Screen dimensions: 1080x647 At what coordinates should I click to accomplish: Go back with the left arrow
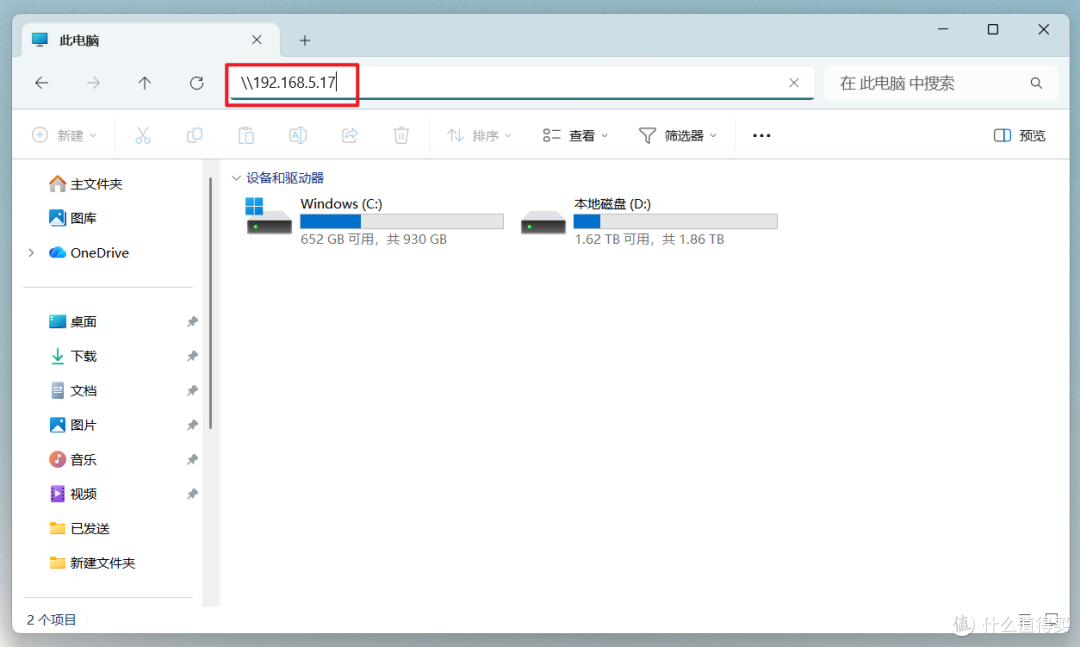pyautogui.click(x=42, y=83)
